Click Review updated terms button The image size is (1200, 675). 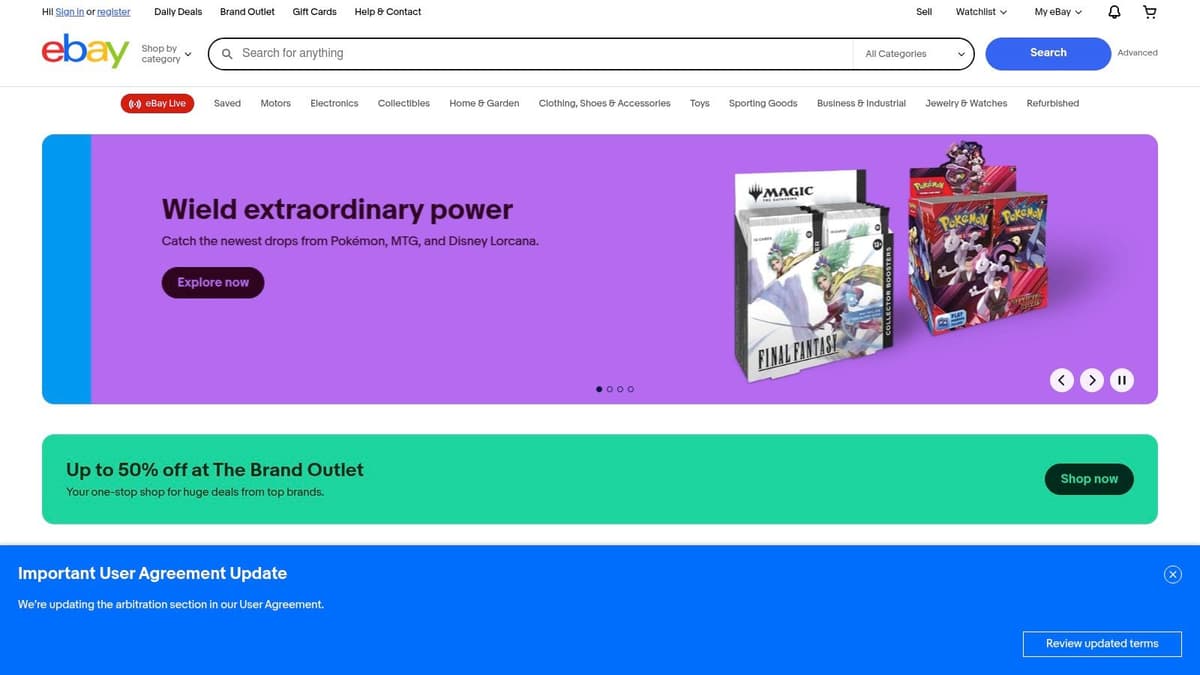[x=1102, y=644]
